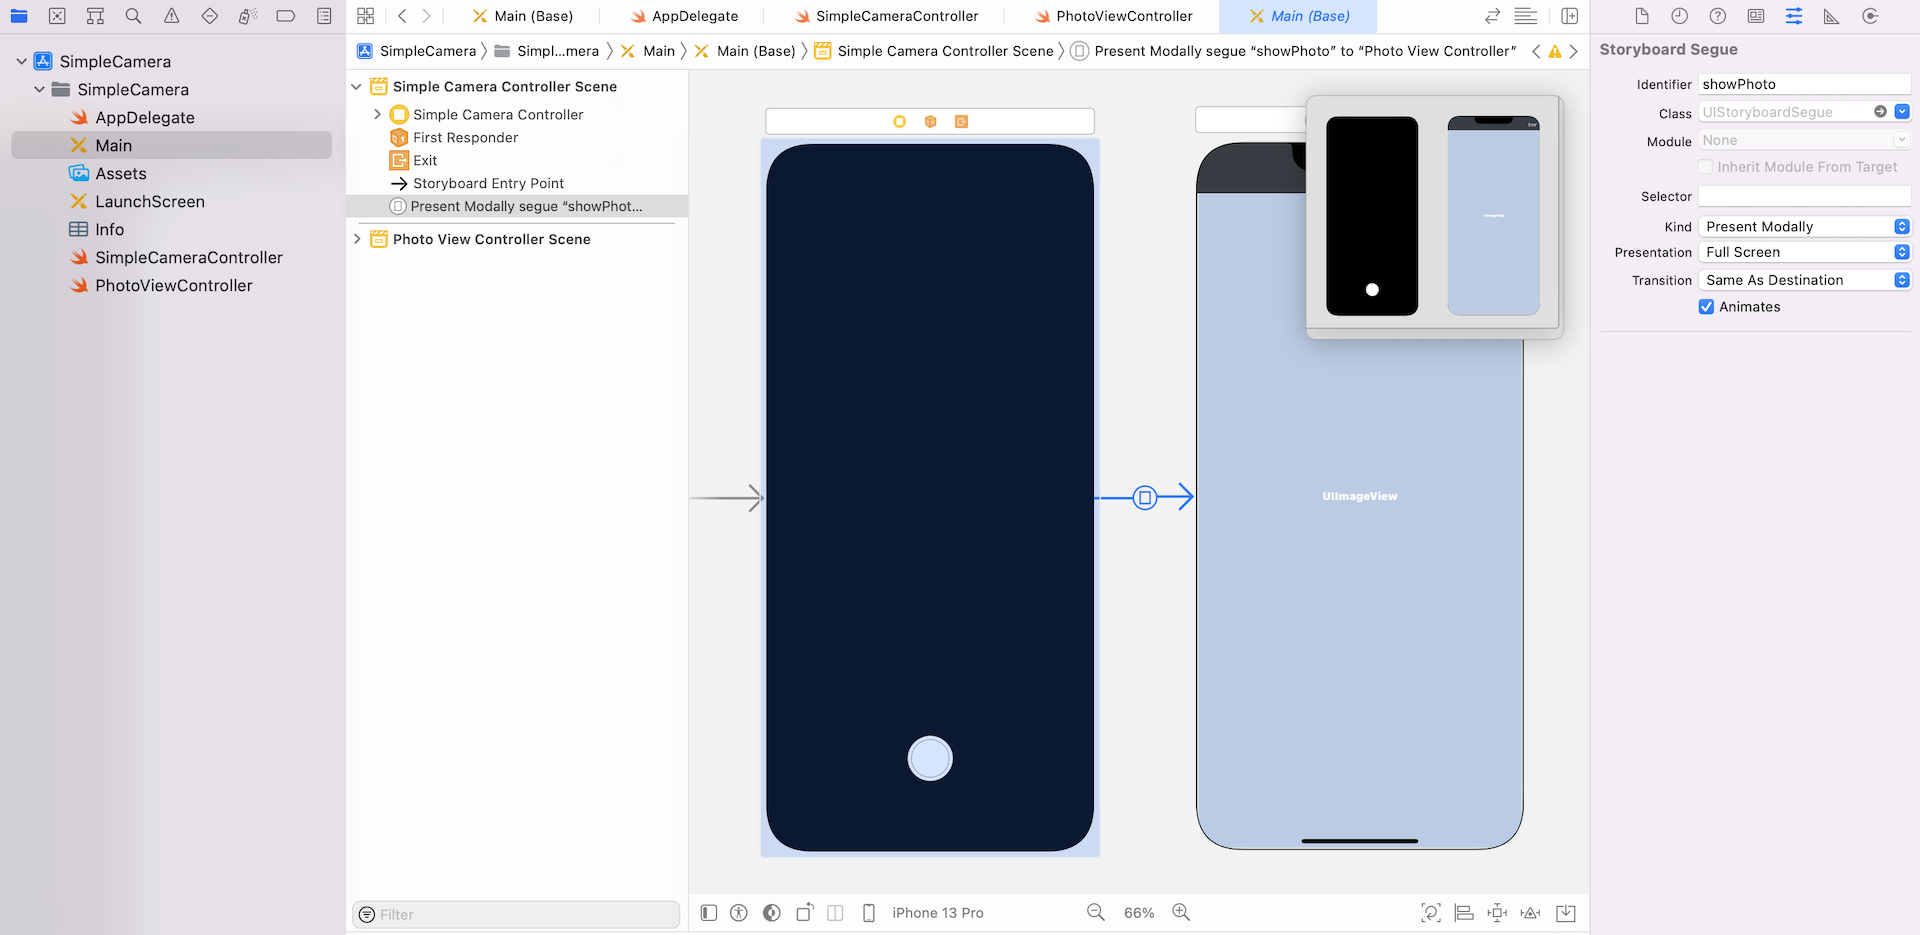Select PhotoViewController file in project navigator
The width and height of the screenshot is (1920, 935).
click(173, 285)
